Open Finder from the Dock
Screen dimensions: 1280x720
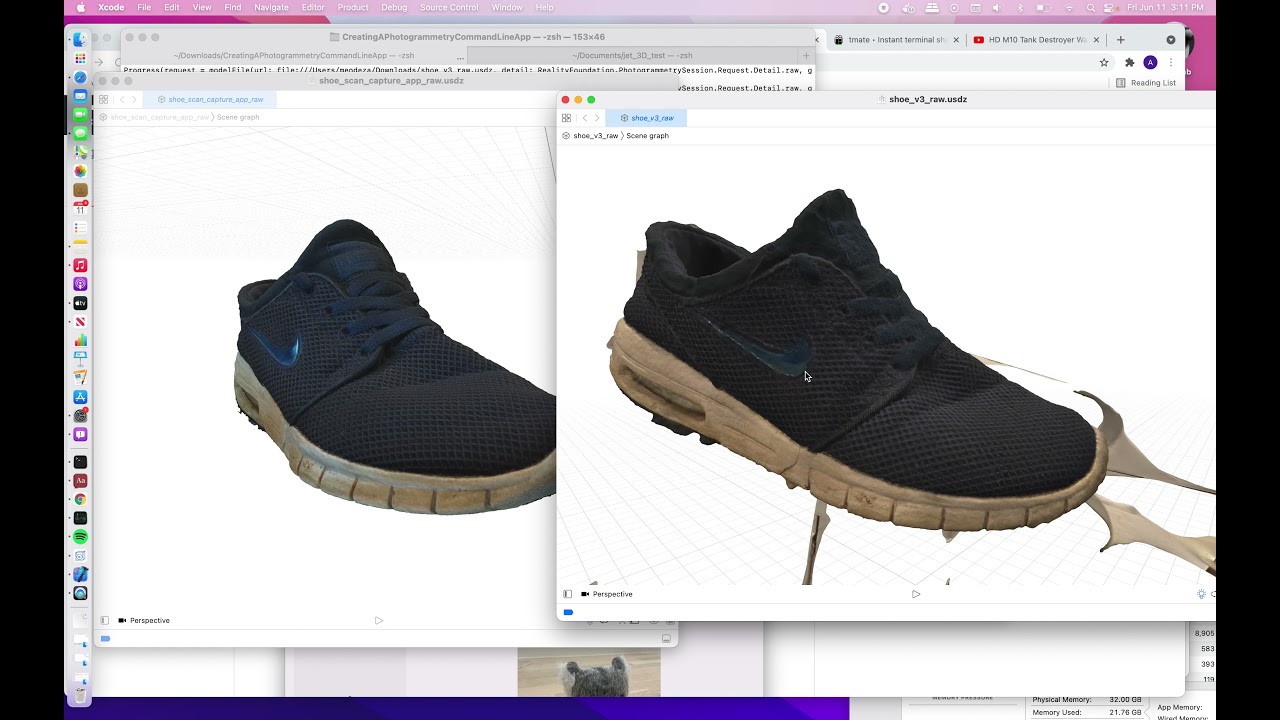80,40
